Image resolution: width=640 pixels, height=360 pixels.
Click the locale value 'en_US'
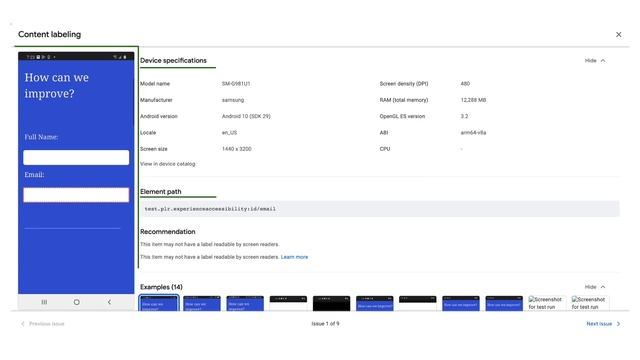(x=229, y=133)
